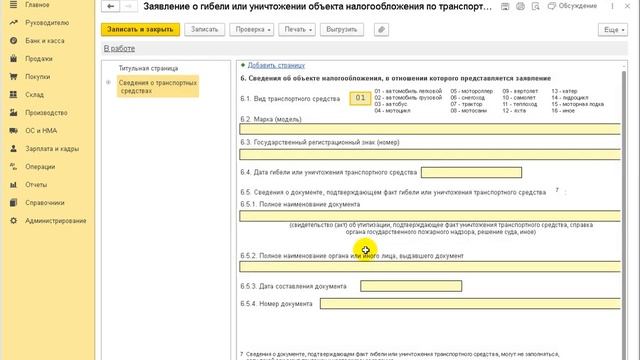Open the Производство section
Screen dimensions: 640x360
coord(46,113)
